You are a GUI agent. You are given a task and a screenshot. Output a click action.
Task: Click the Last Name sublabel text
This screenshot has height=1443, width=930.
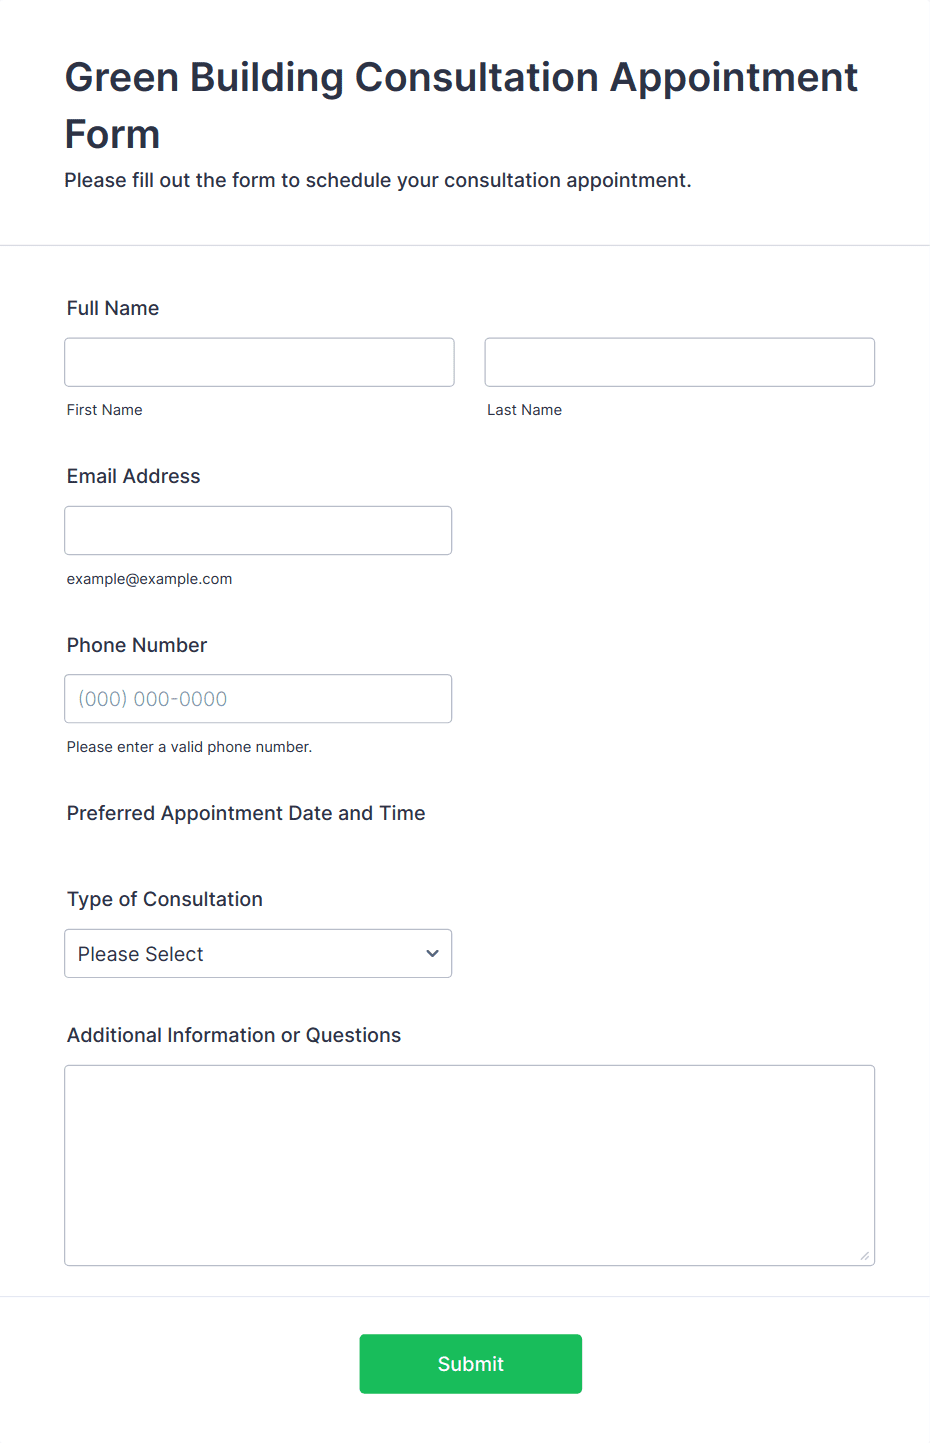524,410
